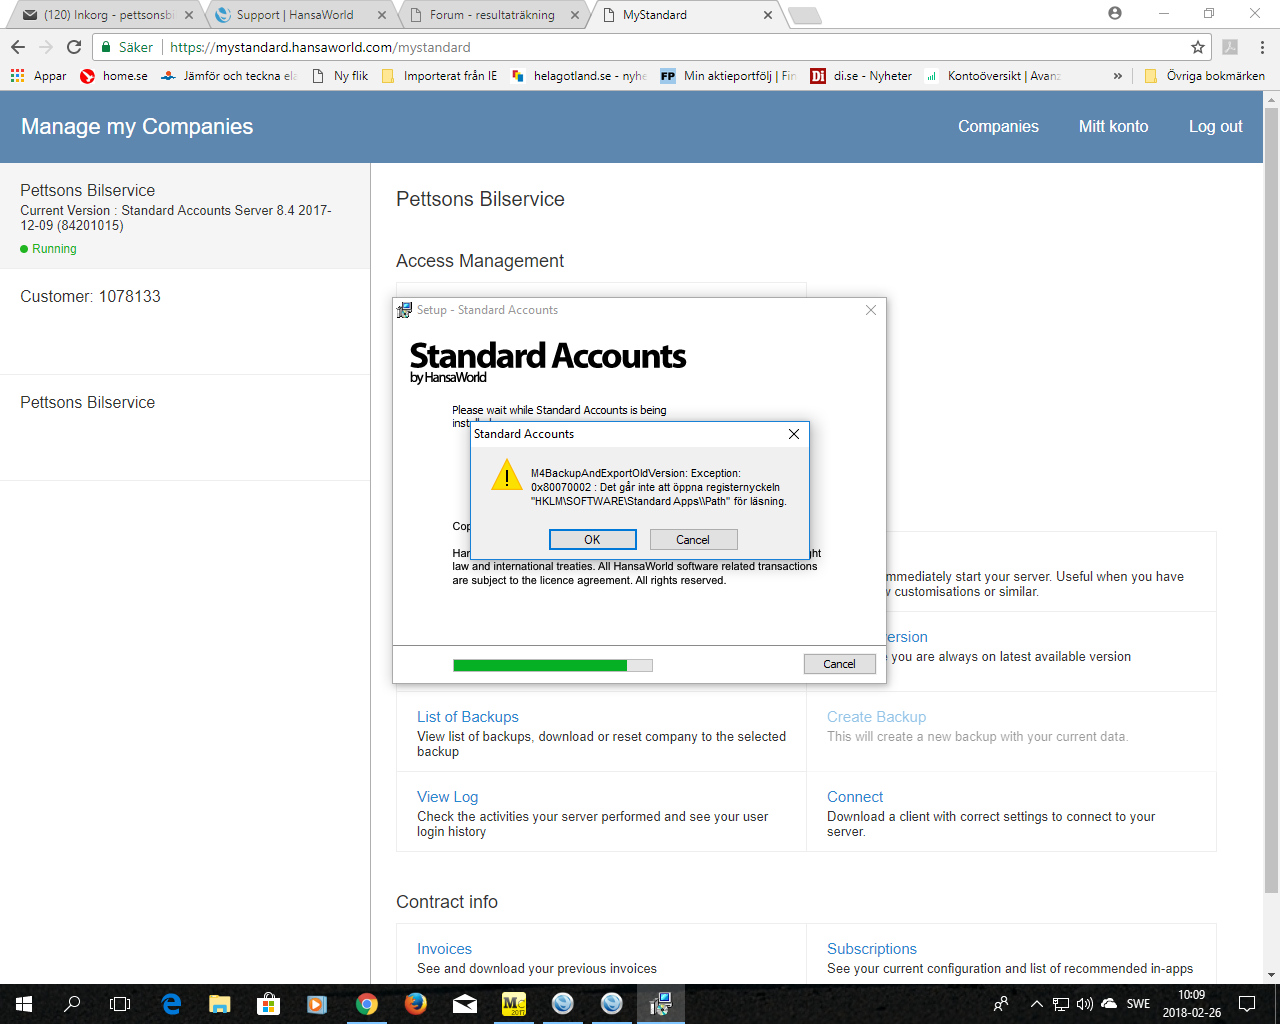Open the home.se bookmark
This screenshot has height=1024, width=1280.
click(114, 76)
